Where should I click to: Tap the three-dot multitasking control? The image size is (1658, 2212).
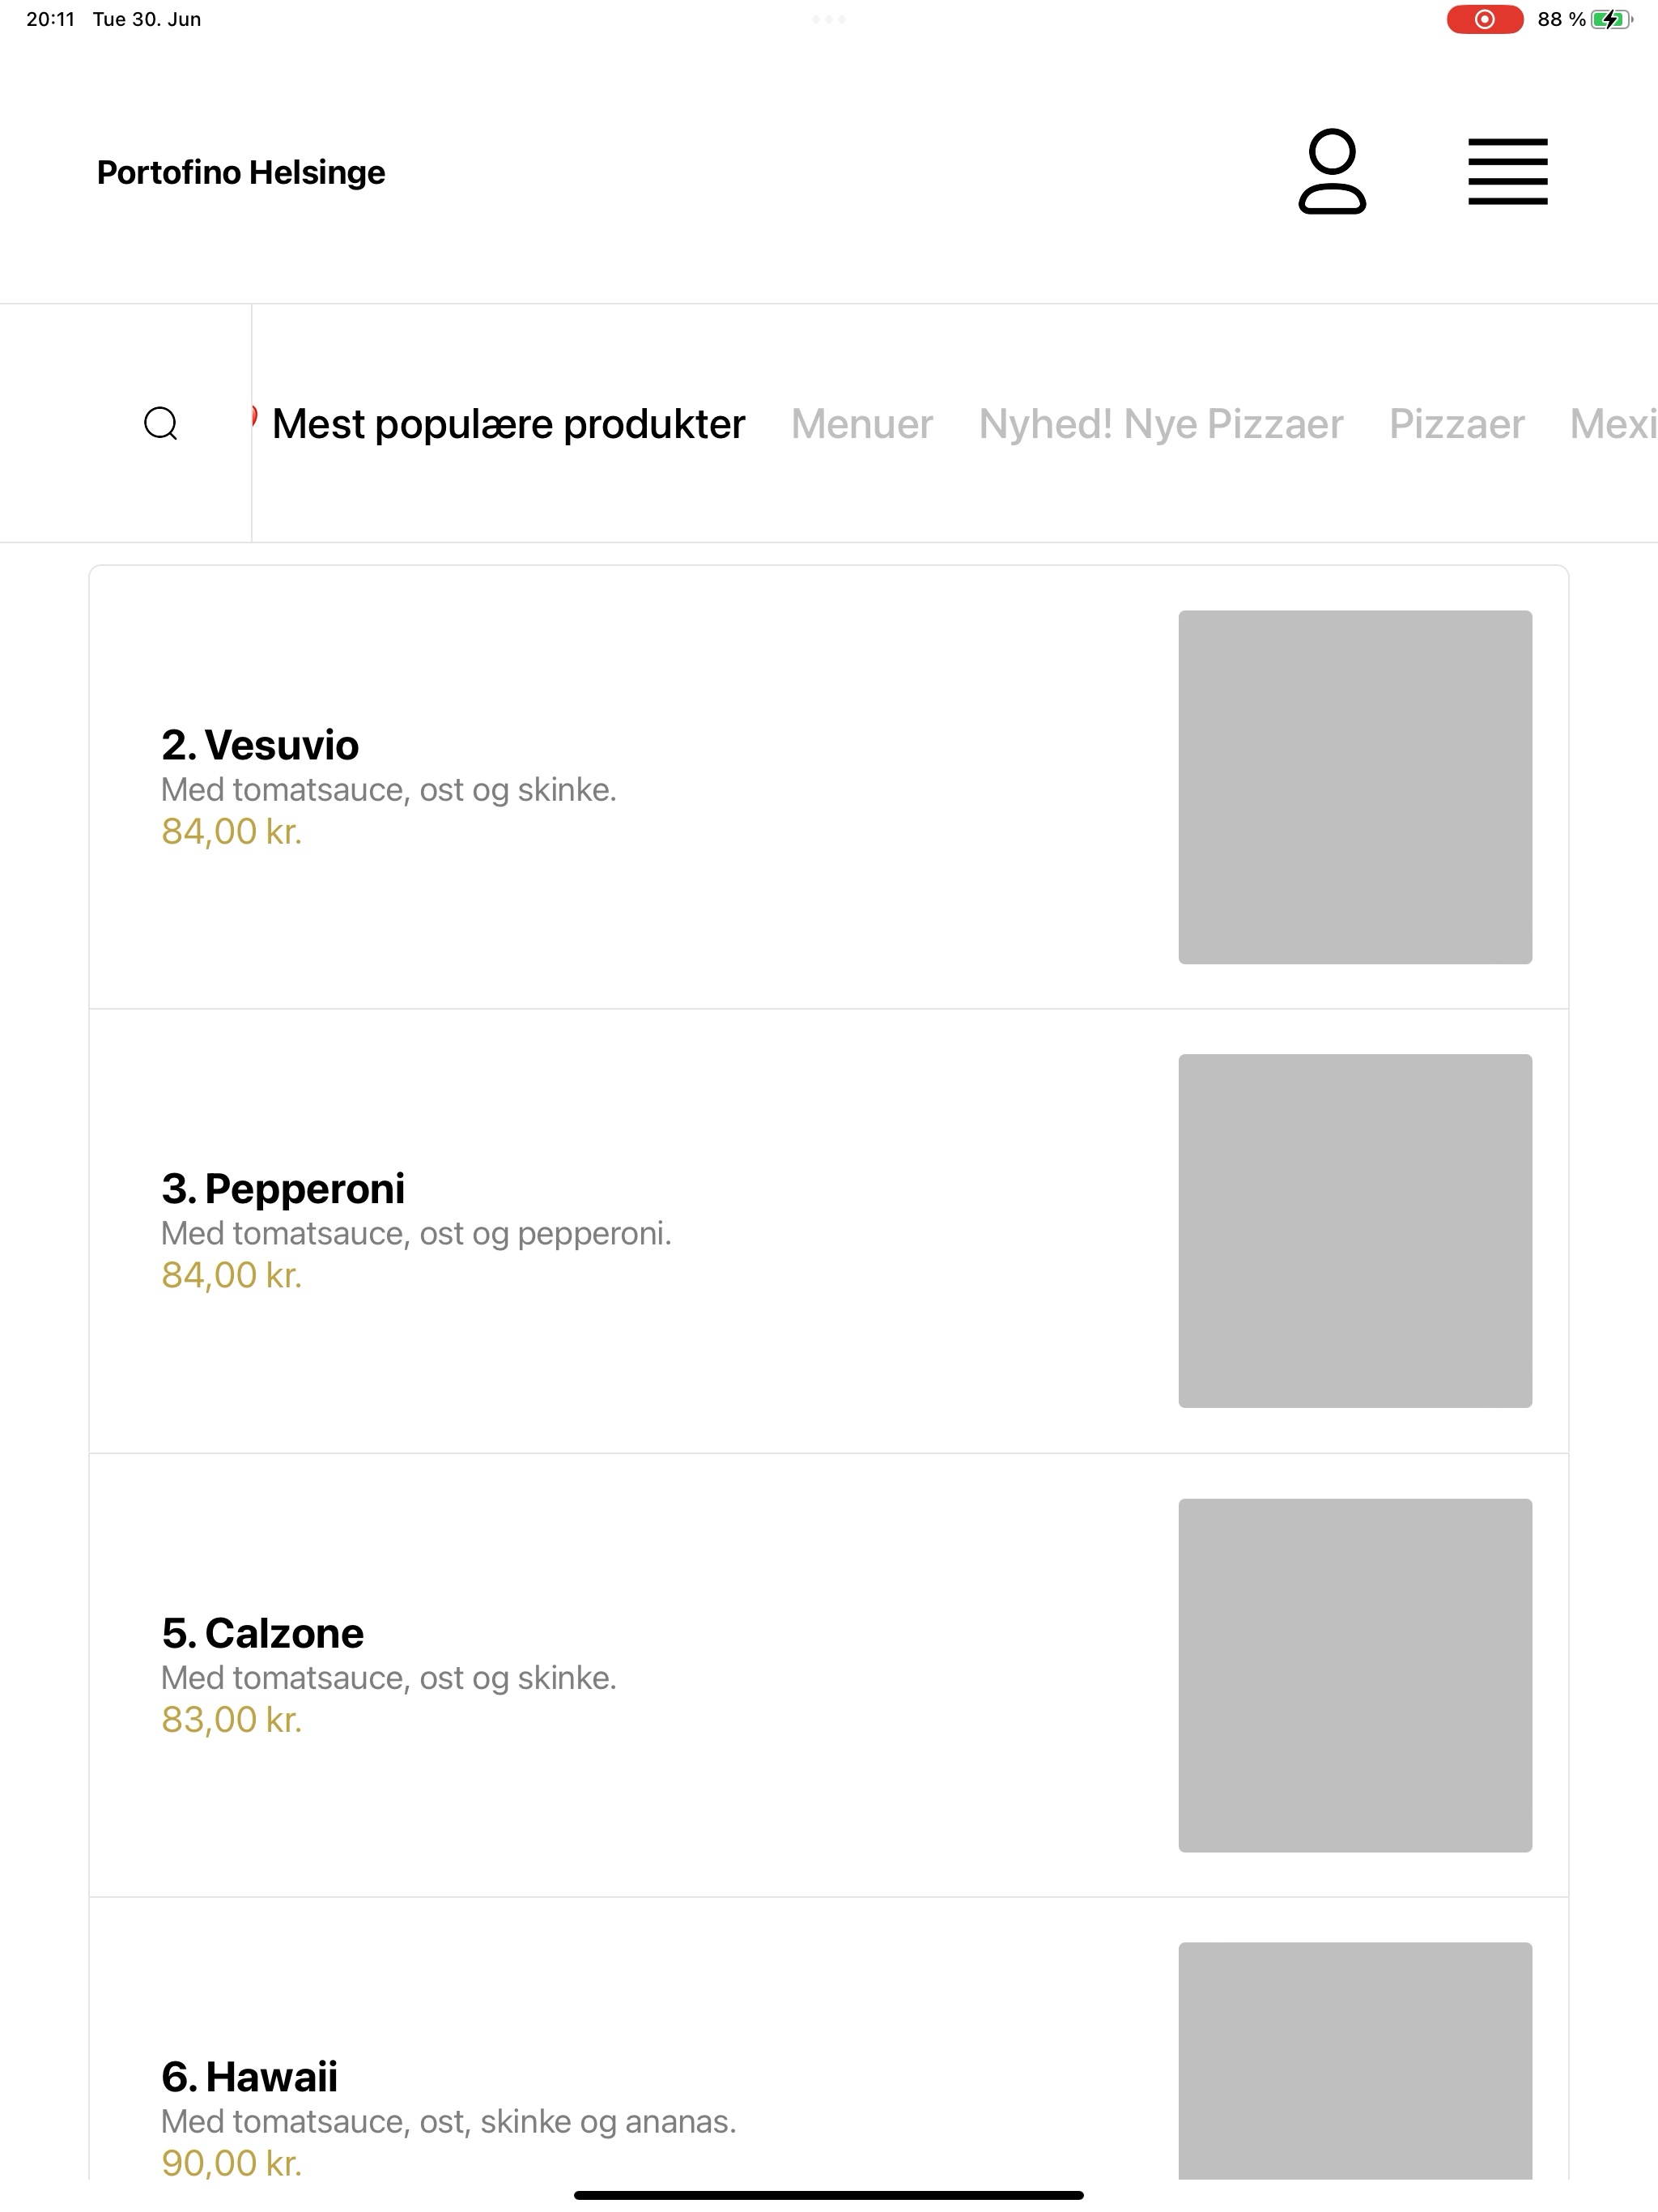[x=829, y=19]
